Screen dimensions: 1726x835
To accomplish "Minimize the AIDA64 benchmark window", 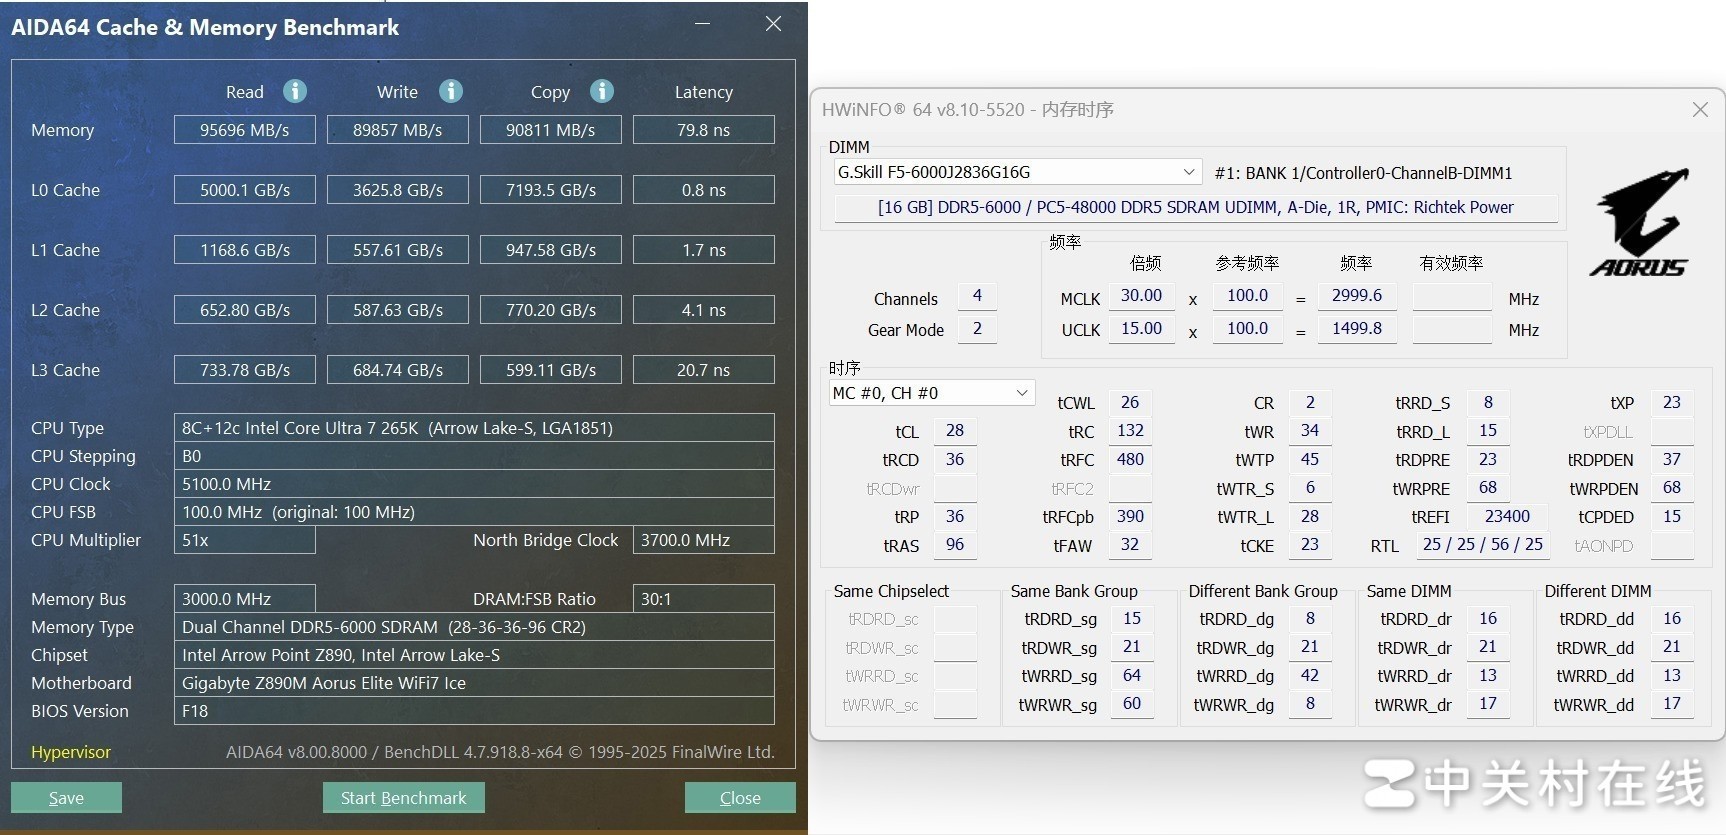I will tap(703, 23).
